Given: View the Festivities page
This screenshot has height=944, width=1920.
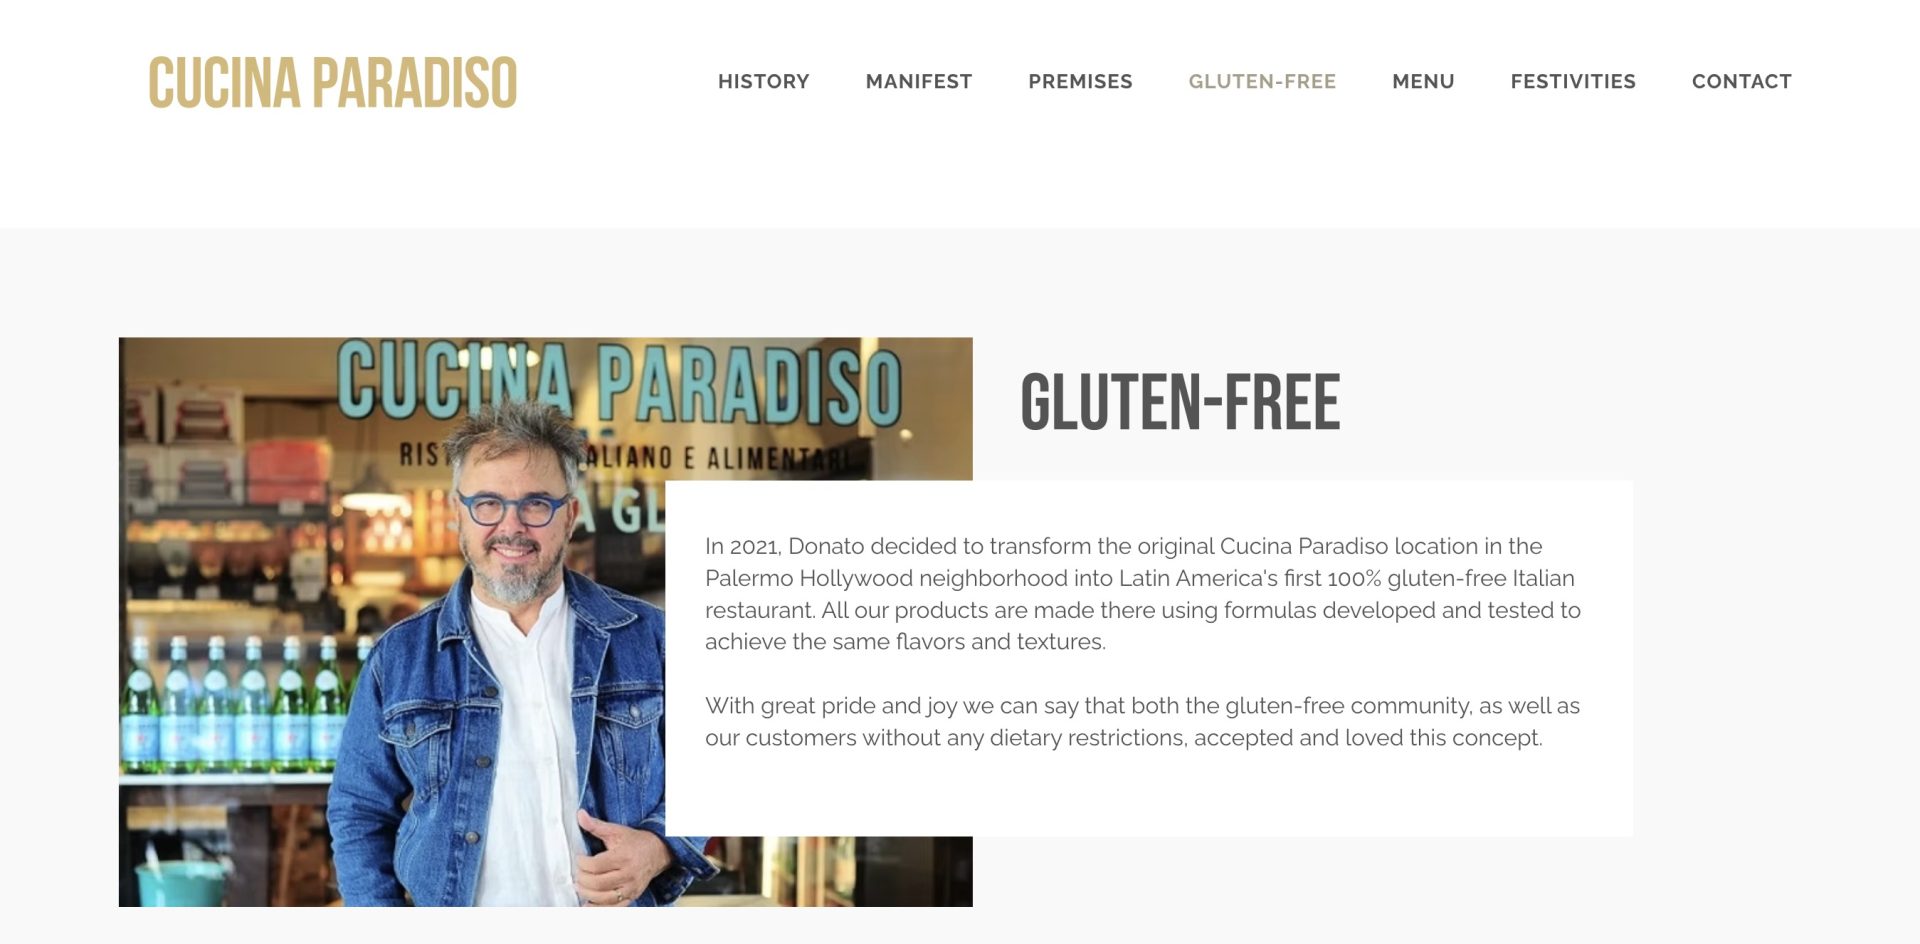Looking at the screenshot, I should pyautogui.click(x=1573, y=81).
